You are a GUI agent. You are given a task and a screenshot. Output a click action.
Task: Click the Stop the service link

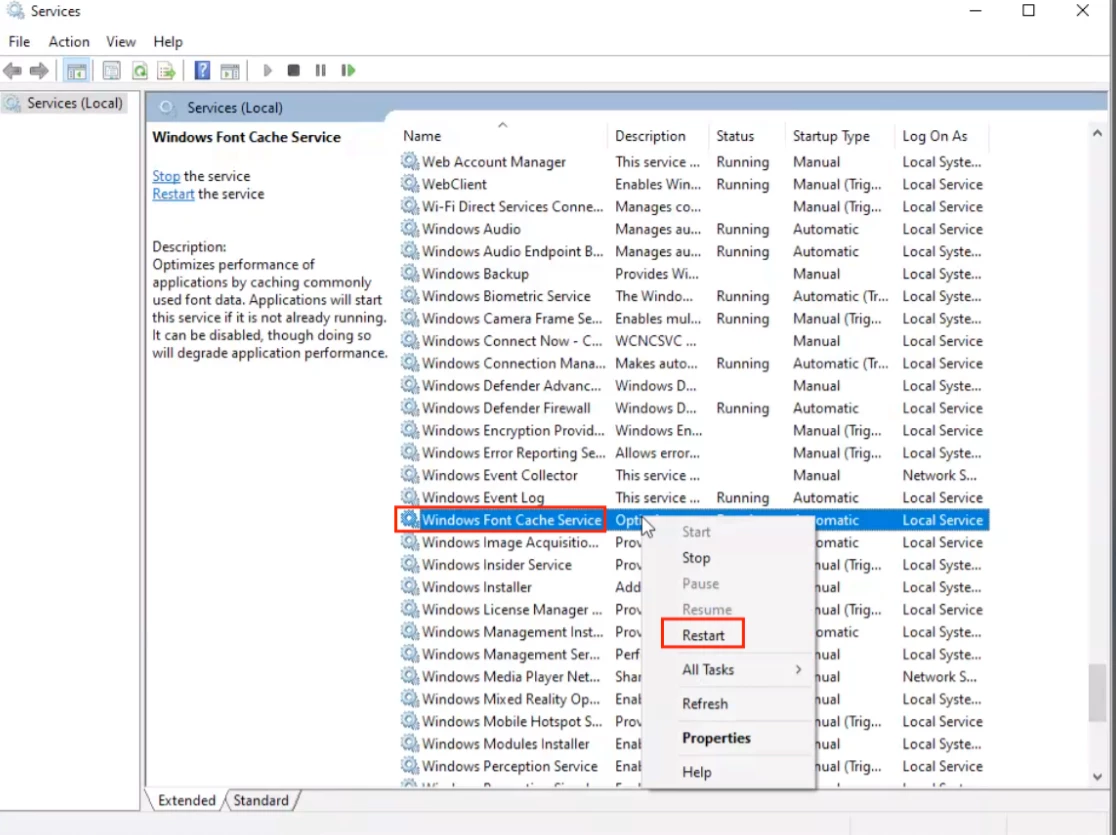coord(166,176)
